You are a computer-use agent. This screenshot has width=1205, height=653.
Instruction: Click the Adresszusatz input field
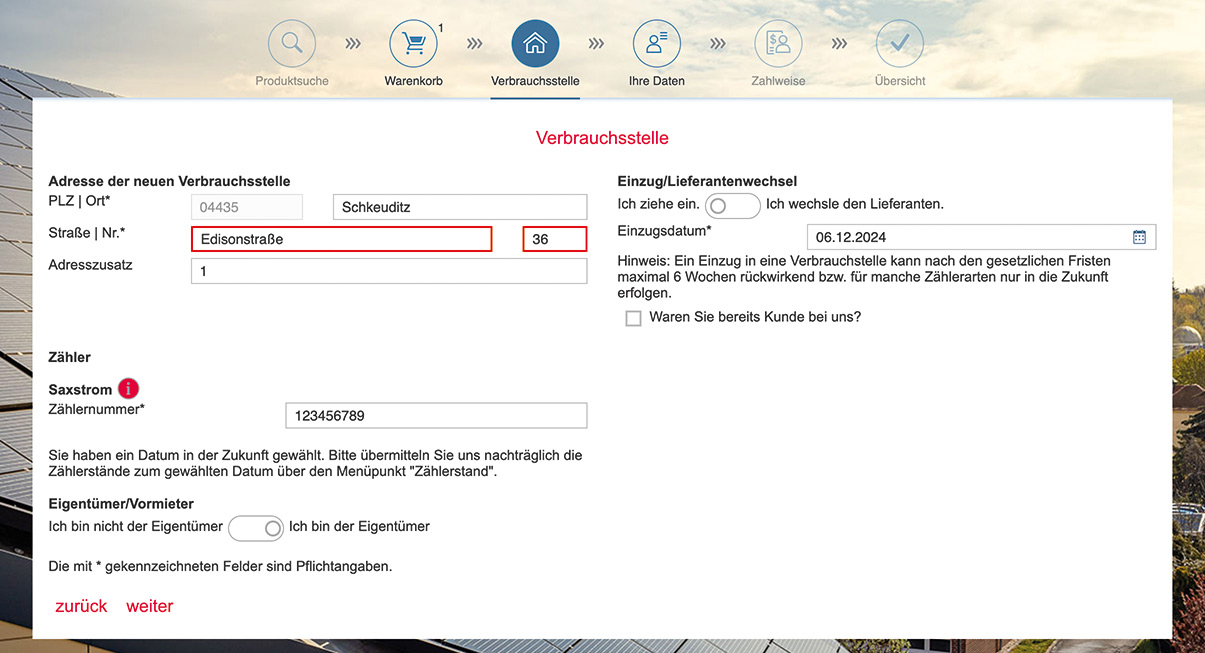pyautogui.click(x=388, y=271)
